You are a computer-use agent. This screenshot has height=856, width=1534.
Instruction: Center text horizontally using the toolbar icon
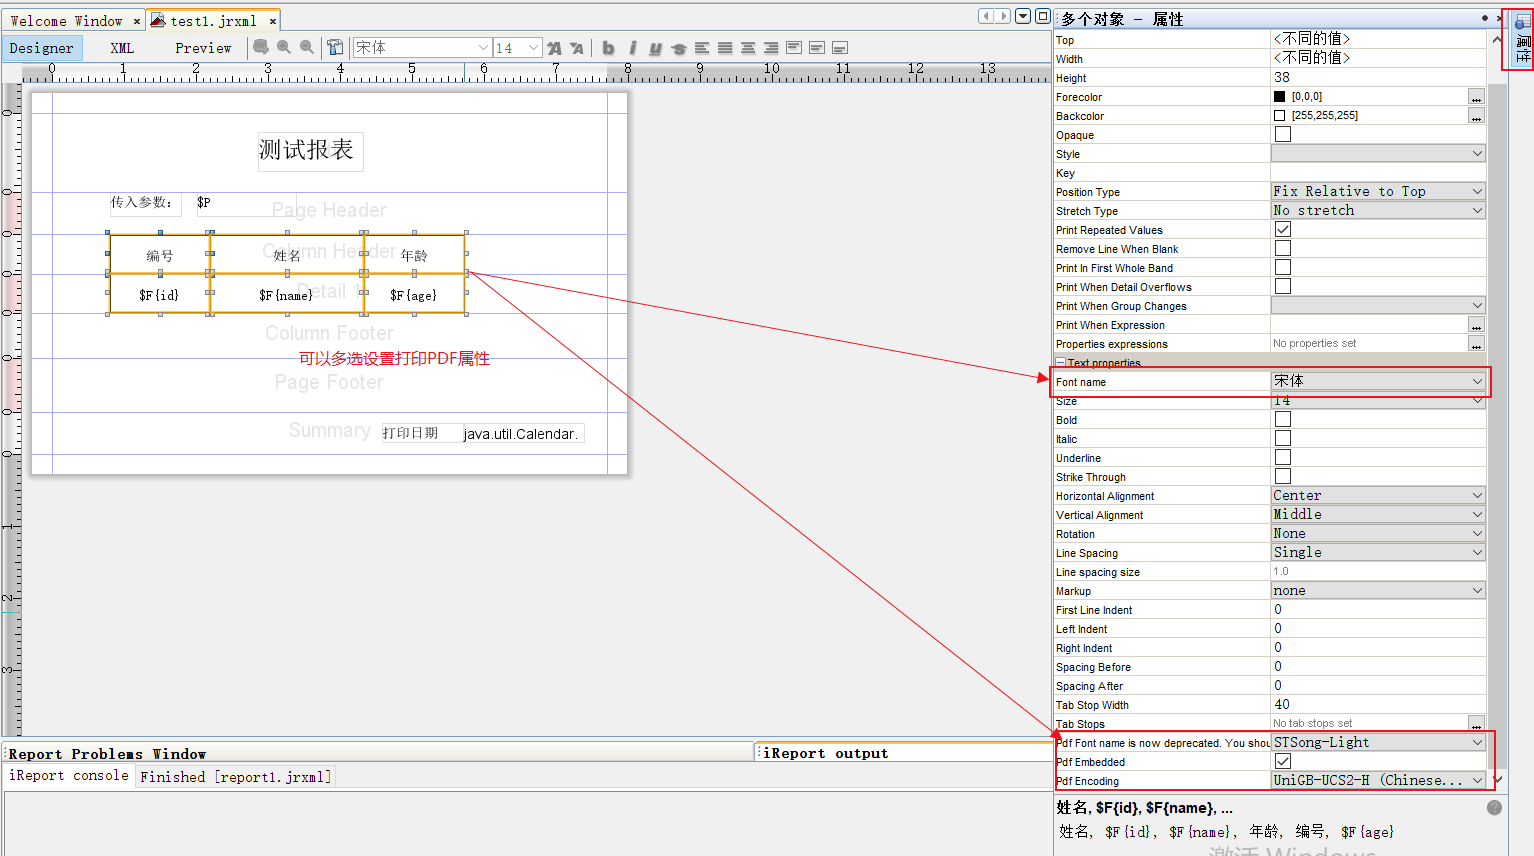pos(748,47)
